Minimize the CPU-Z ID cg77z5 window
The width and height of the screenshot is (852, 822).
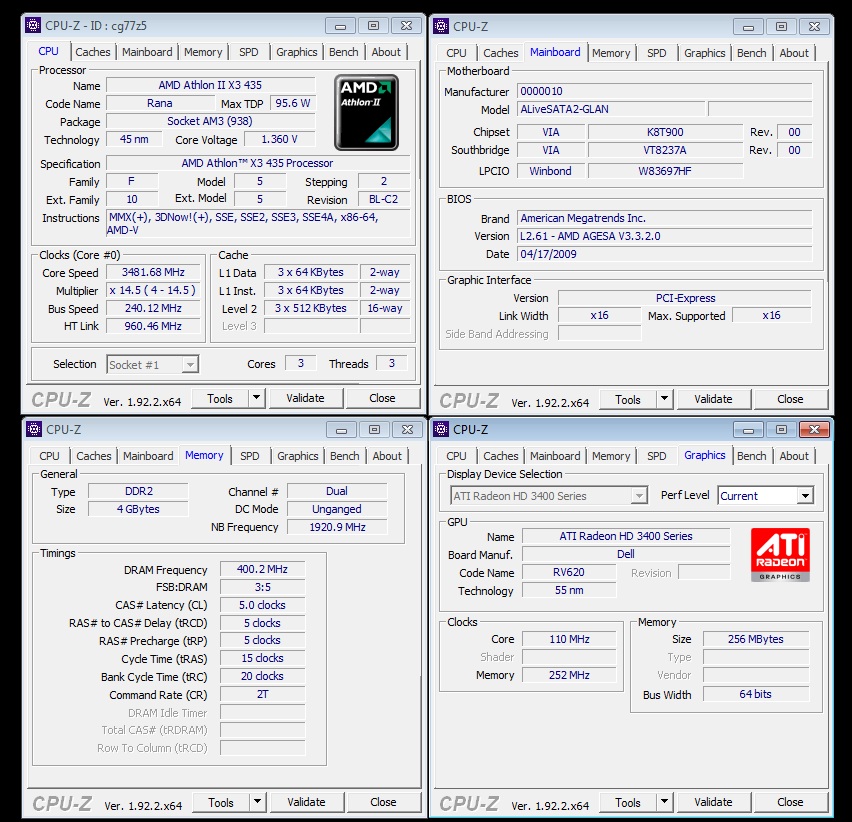click(340, 26)
